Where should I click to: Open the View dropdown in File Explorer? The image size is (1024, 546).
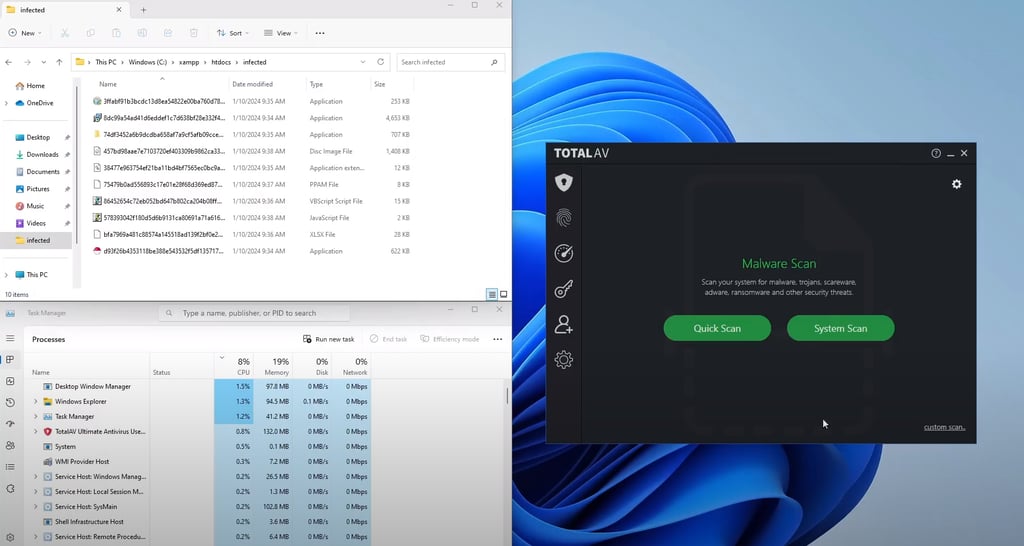(281, 33)
